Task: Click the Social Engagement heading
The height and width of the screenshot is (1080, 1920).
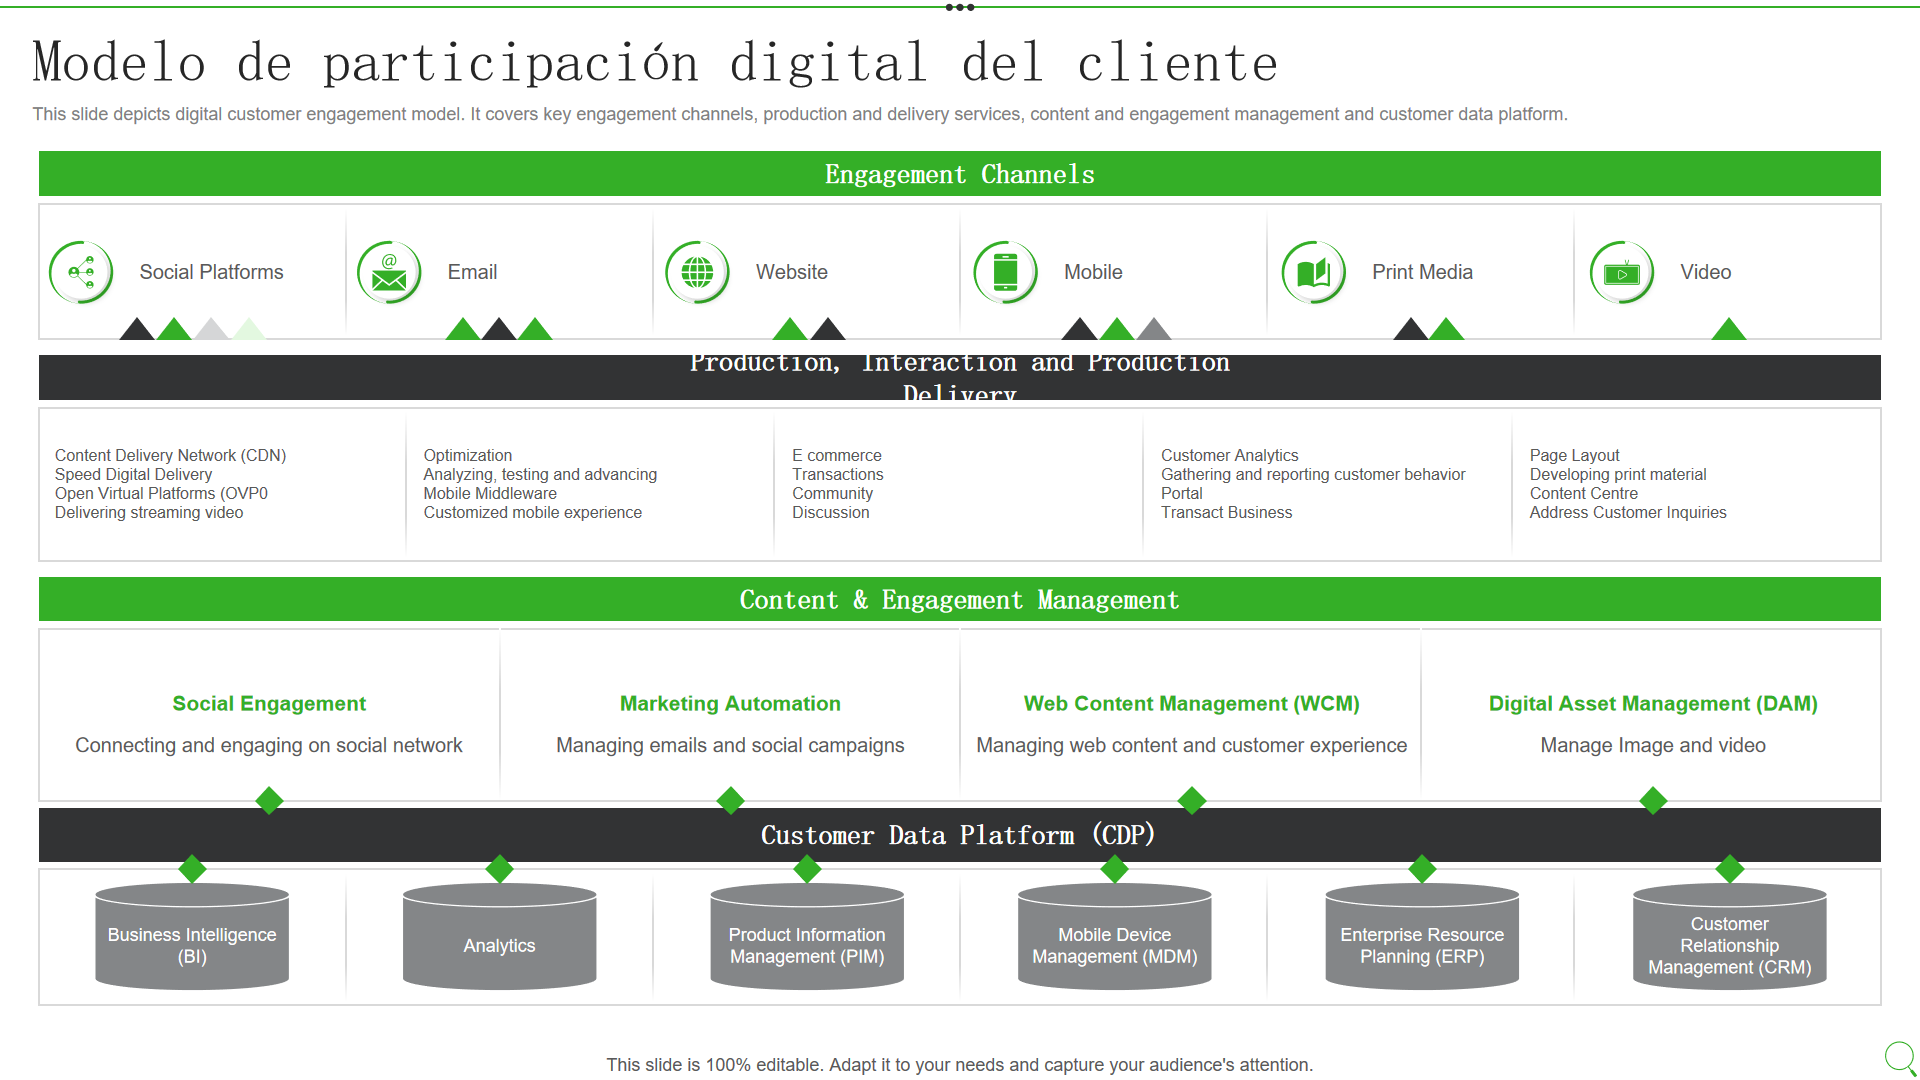Action: (269, 703)
